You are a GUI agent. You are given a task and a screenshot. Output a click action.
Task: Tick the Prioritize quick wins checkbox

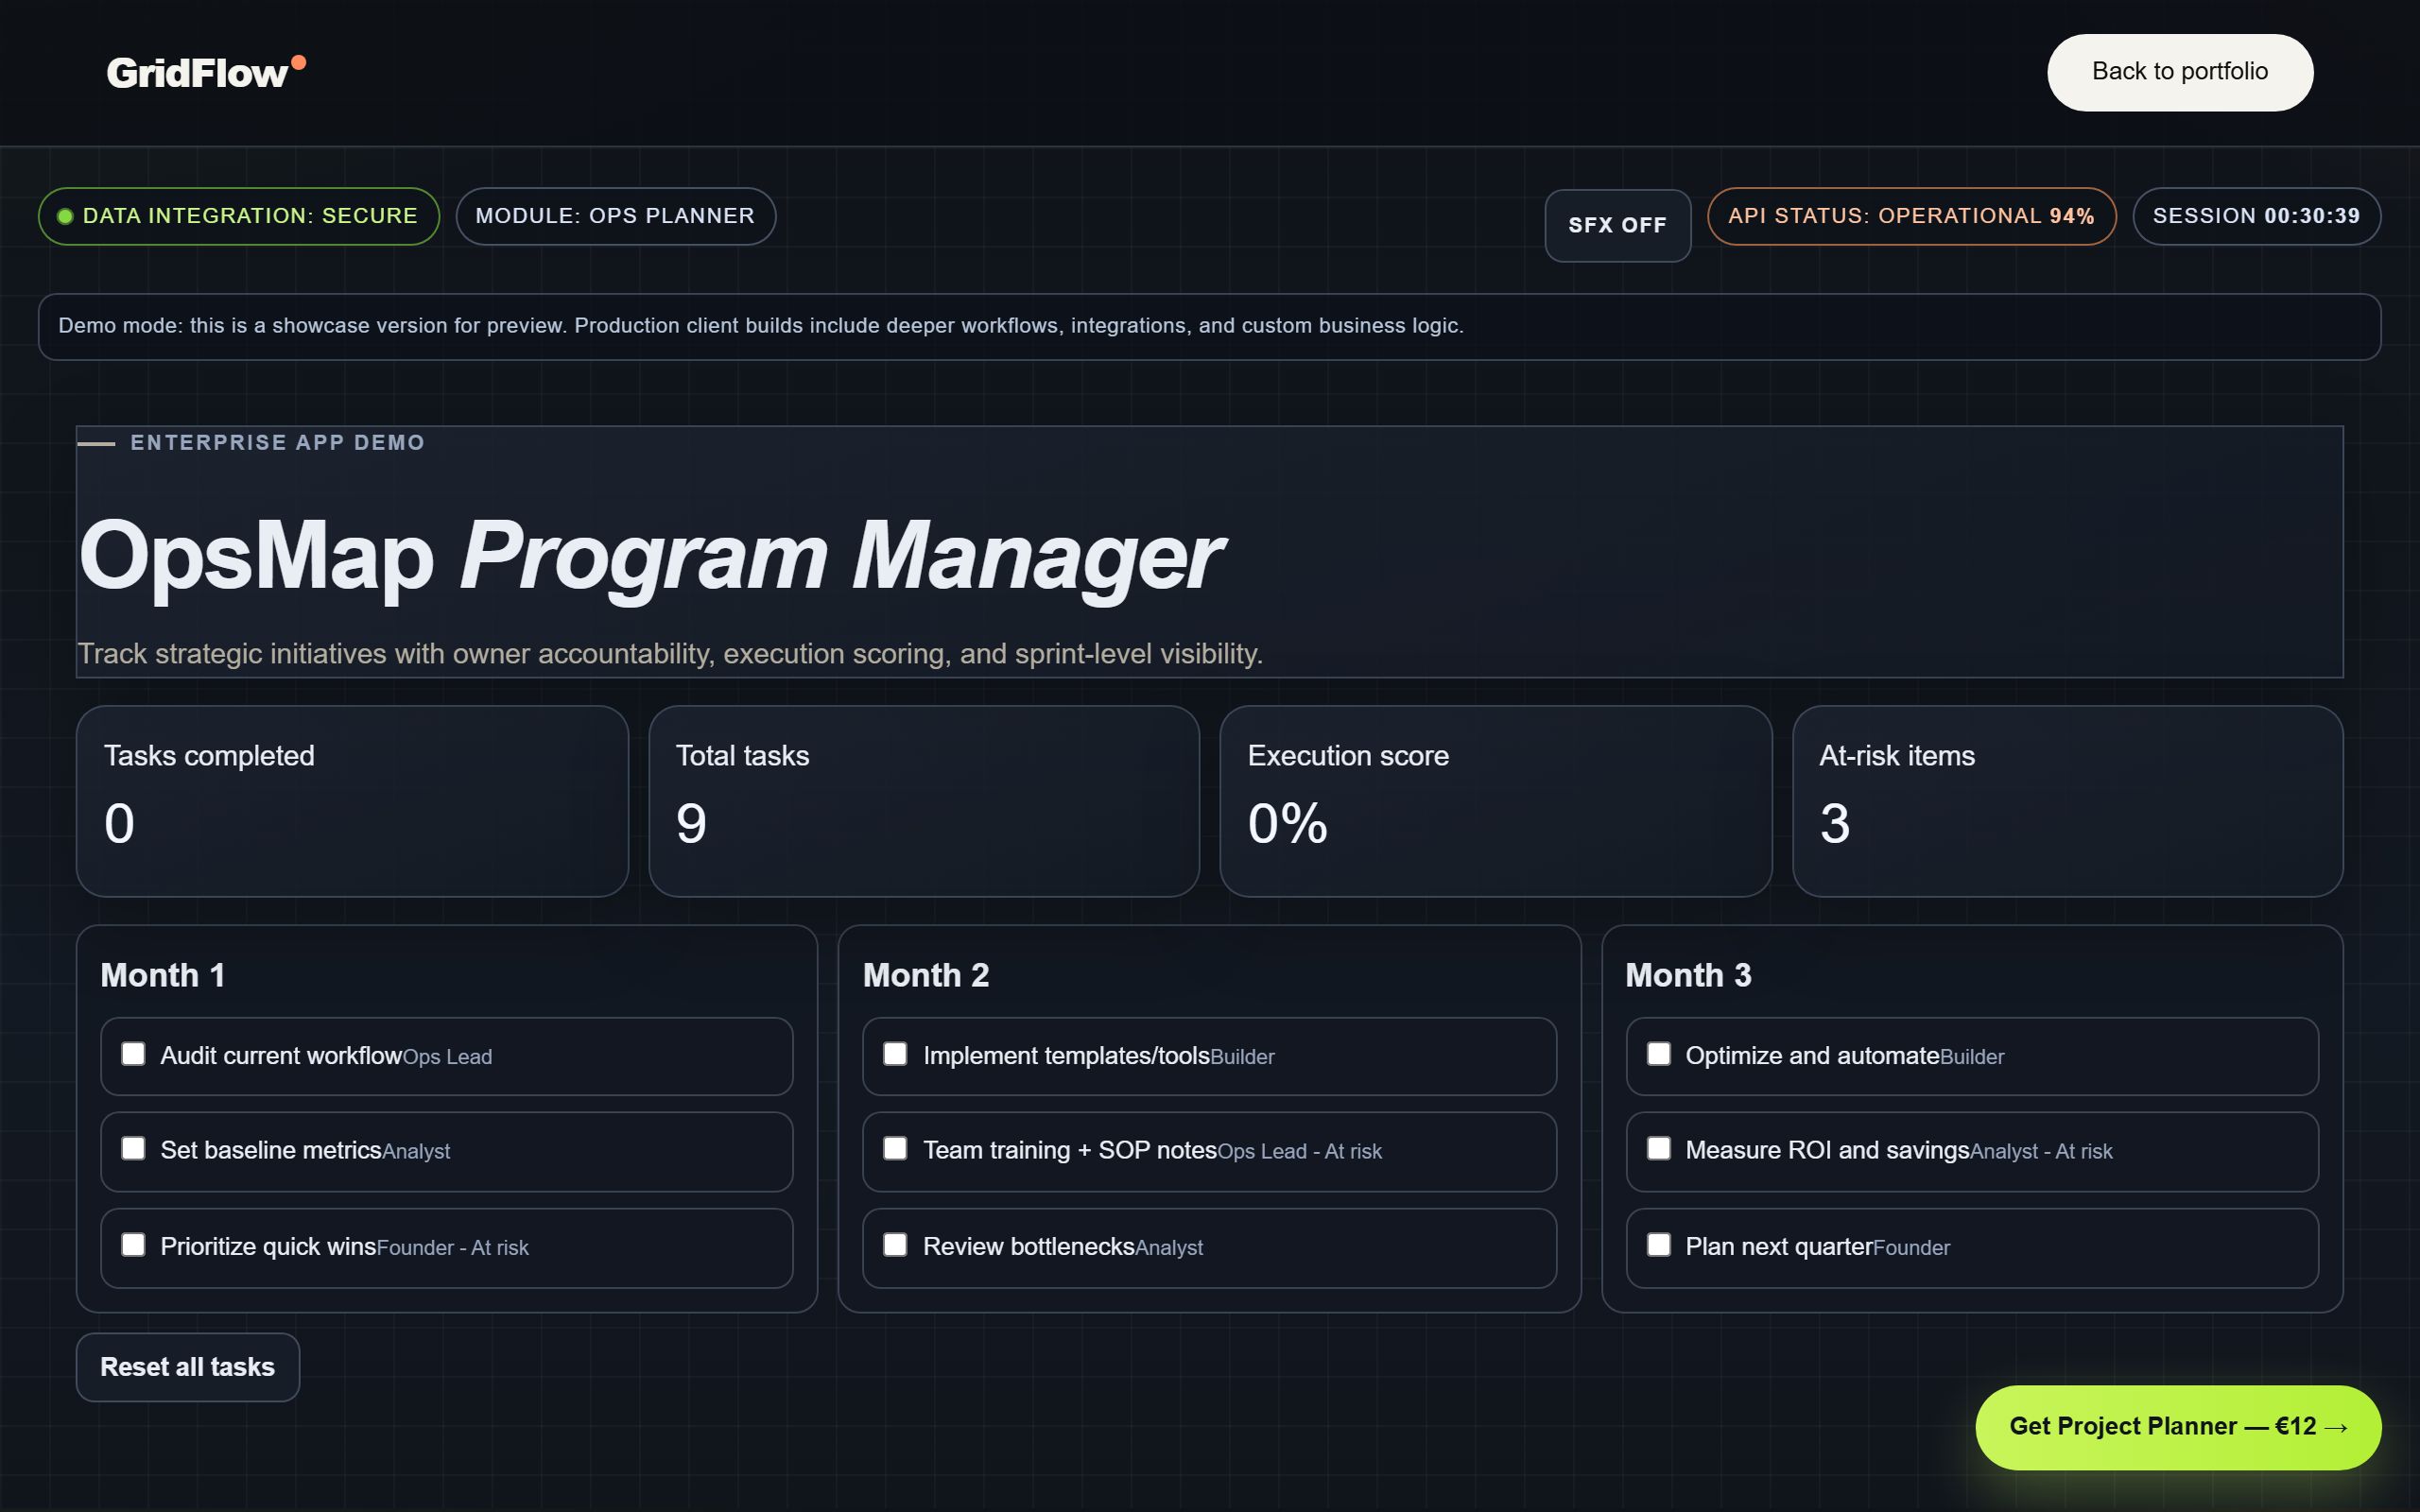(133, 1244)
